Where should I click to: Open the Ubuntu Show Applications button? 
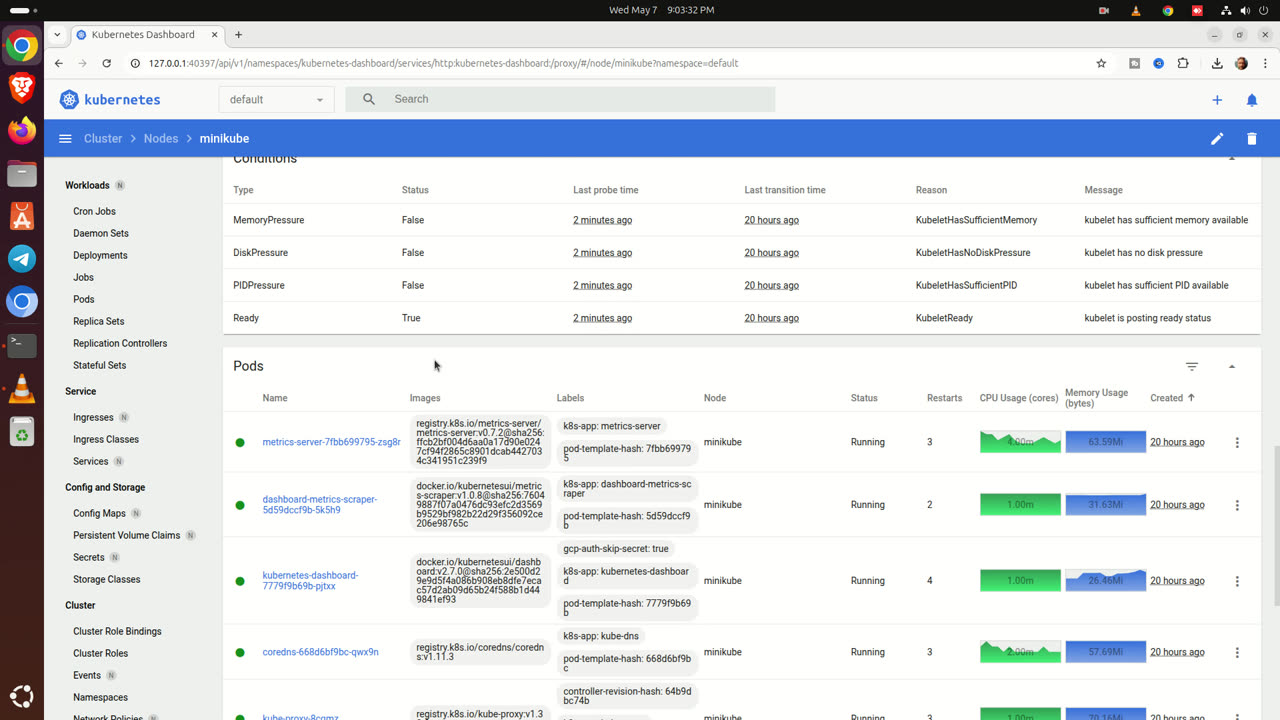pyautogui.click(x=22, y=697)
